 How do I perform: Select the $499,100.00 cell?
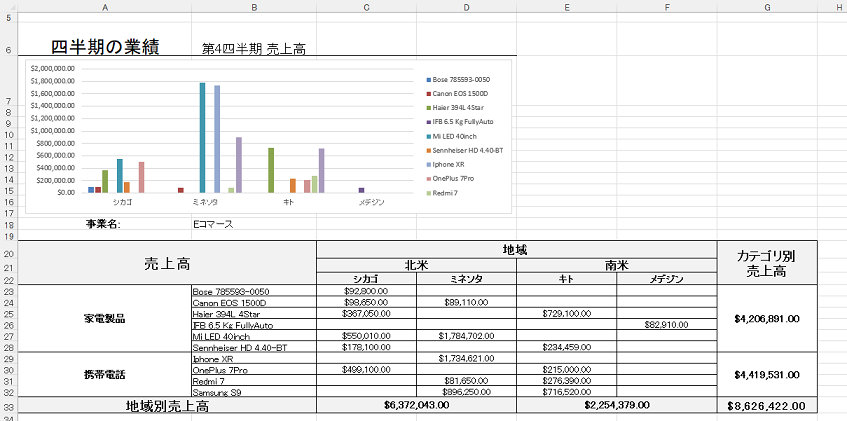pyautogui.click(x=366, y=370)
